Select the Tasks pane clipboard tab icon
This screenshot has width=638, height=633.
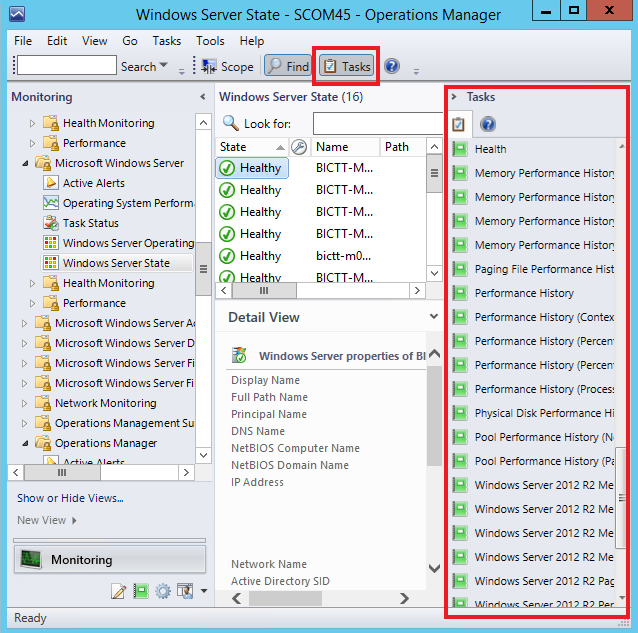(459, 124)
